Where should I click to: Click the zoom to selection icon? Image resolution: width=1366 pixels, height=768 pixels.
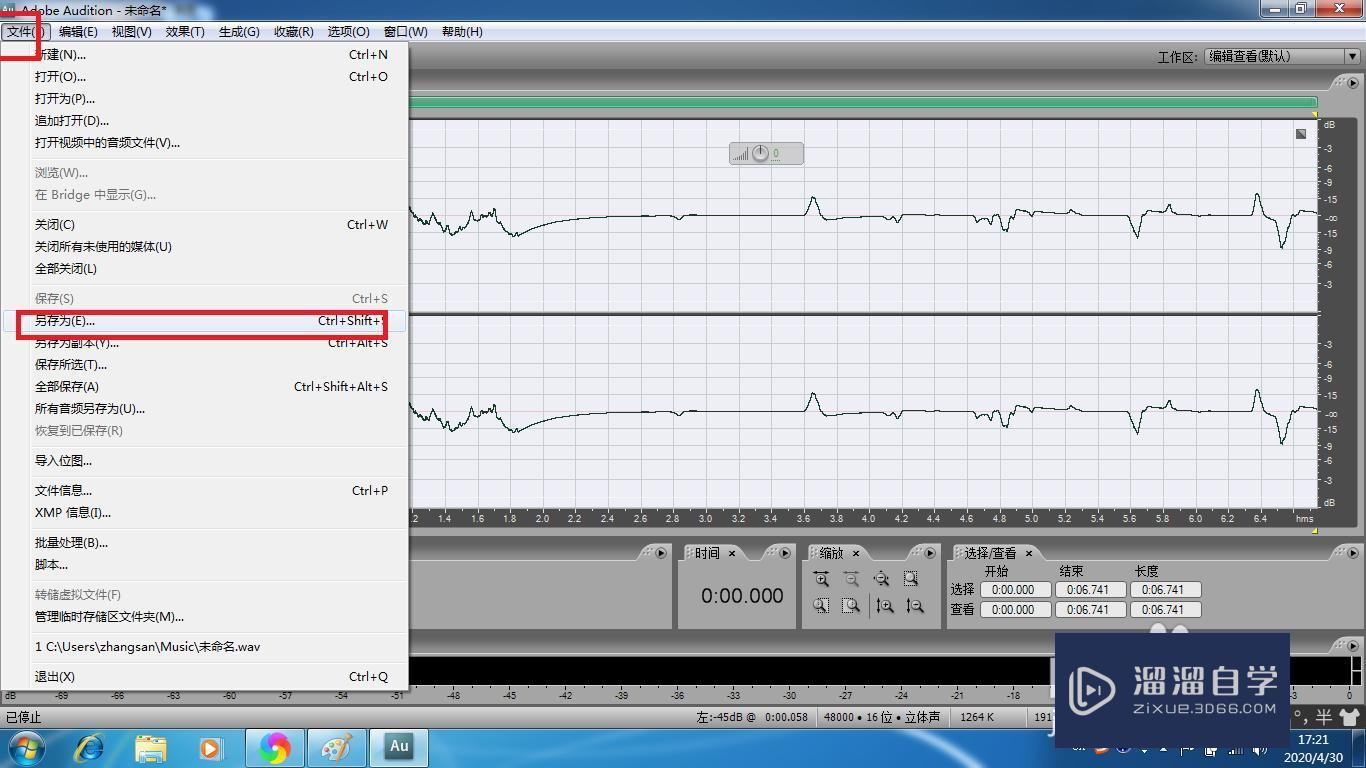coord(911,579)
